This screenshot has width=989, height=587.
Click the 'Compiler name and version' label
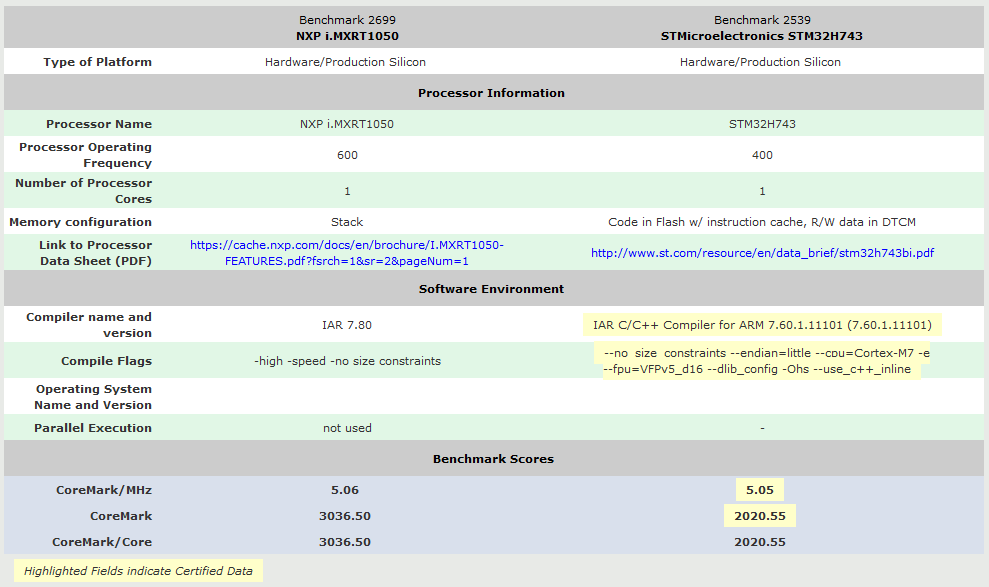(x=88, y=325)
